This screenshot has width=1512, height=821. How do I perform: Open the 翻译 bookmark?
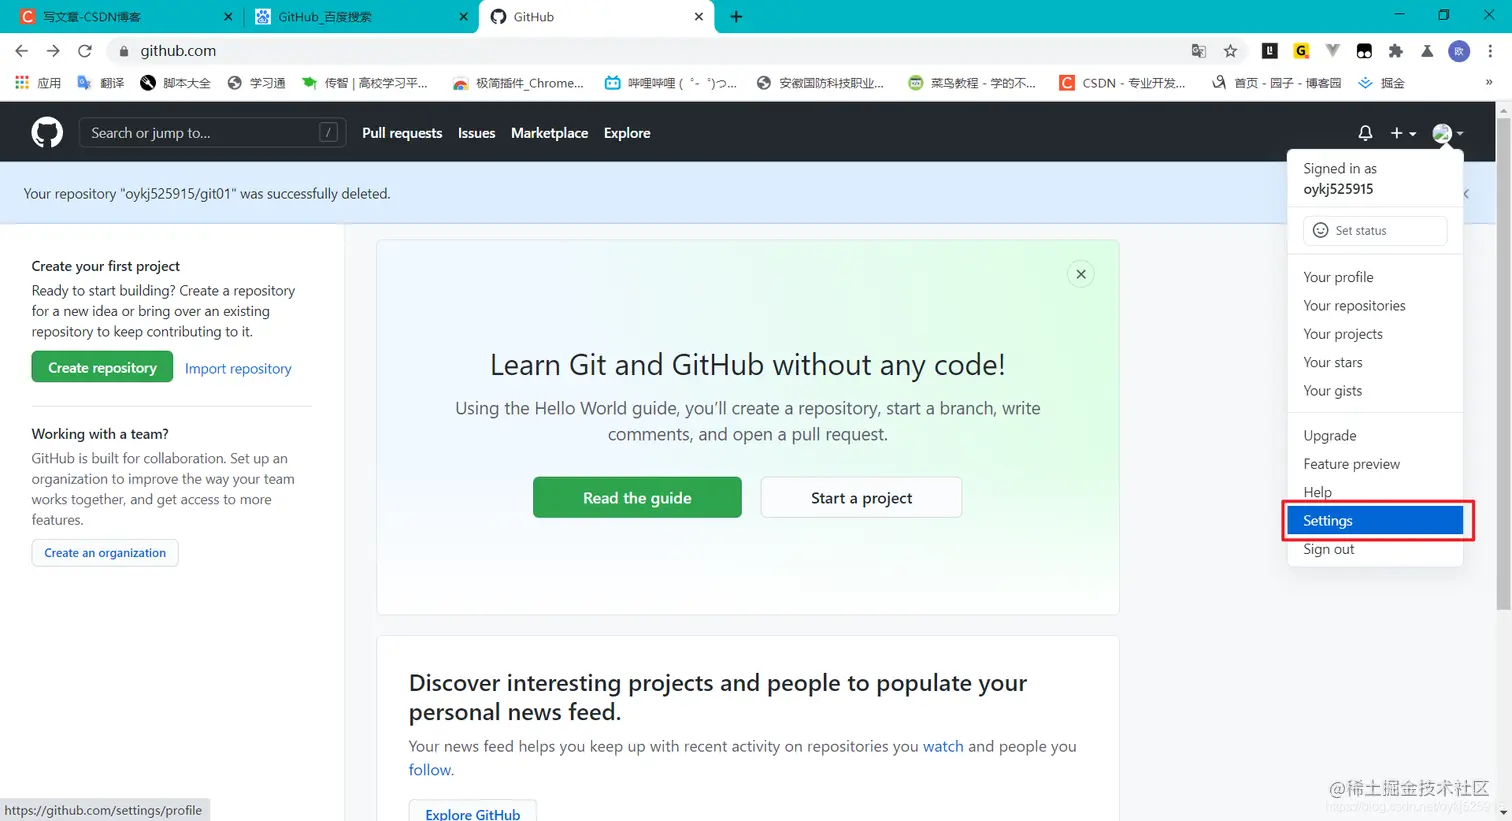point(101,83)
